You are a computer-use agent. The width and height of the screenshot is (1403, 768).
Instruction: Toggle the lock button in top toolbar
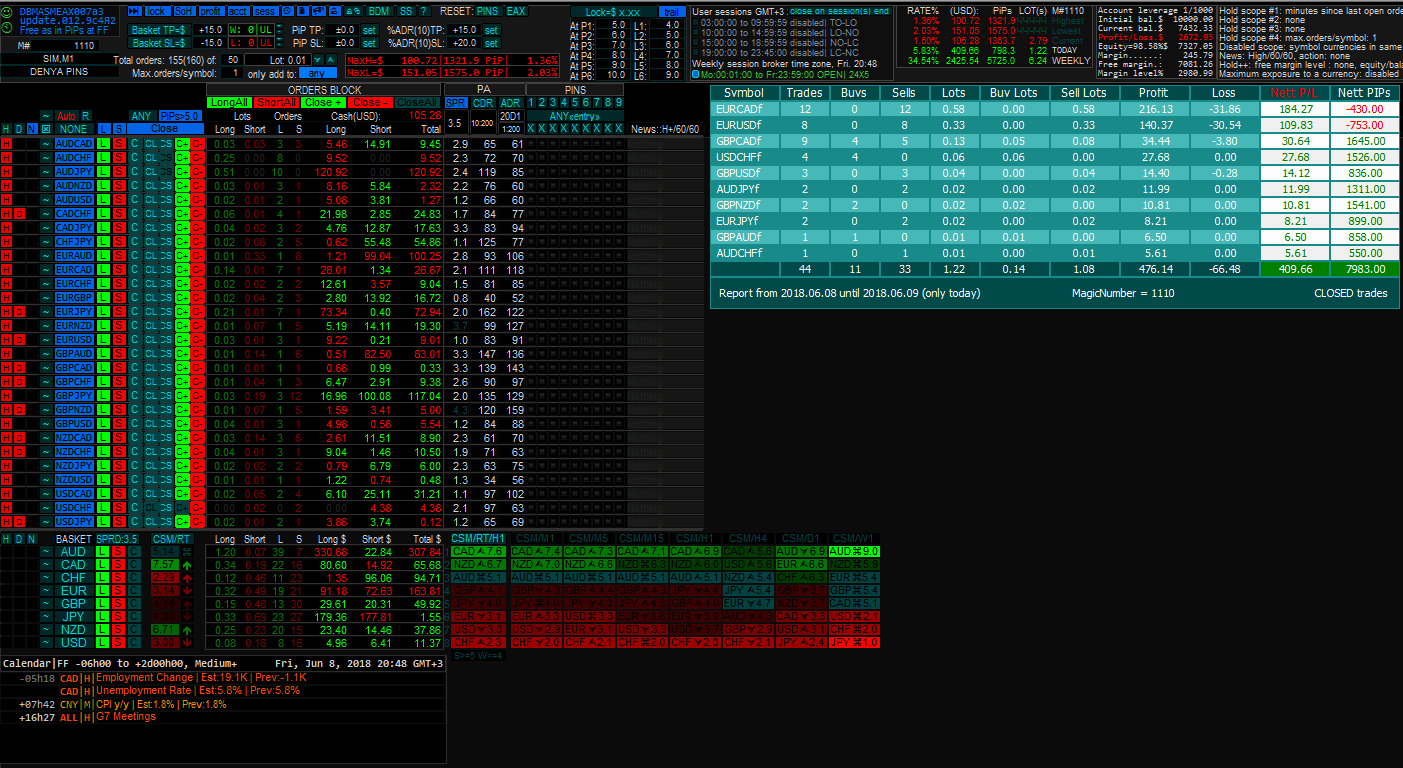(157, 11)
